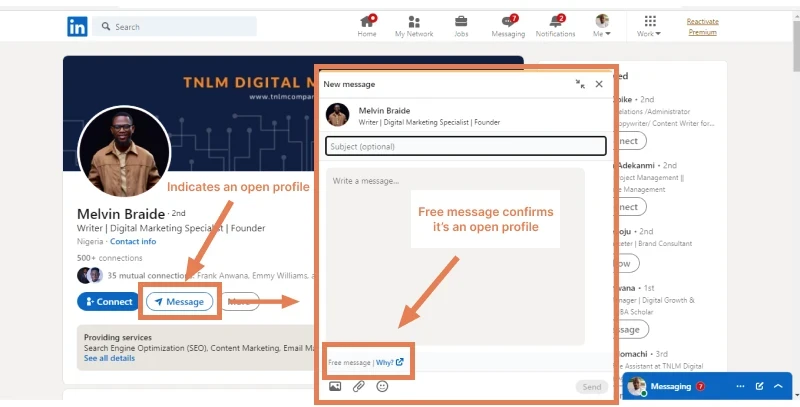Click the Subject (optional) field
The height and width of the screenshot is (407, 800).
(466, 146)
